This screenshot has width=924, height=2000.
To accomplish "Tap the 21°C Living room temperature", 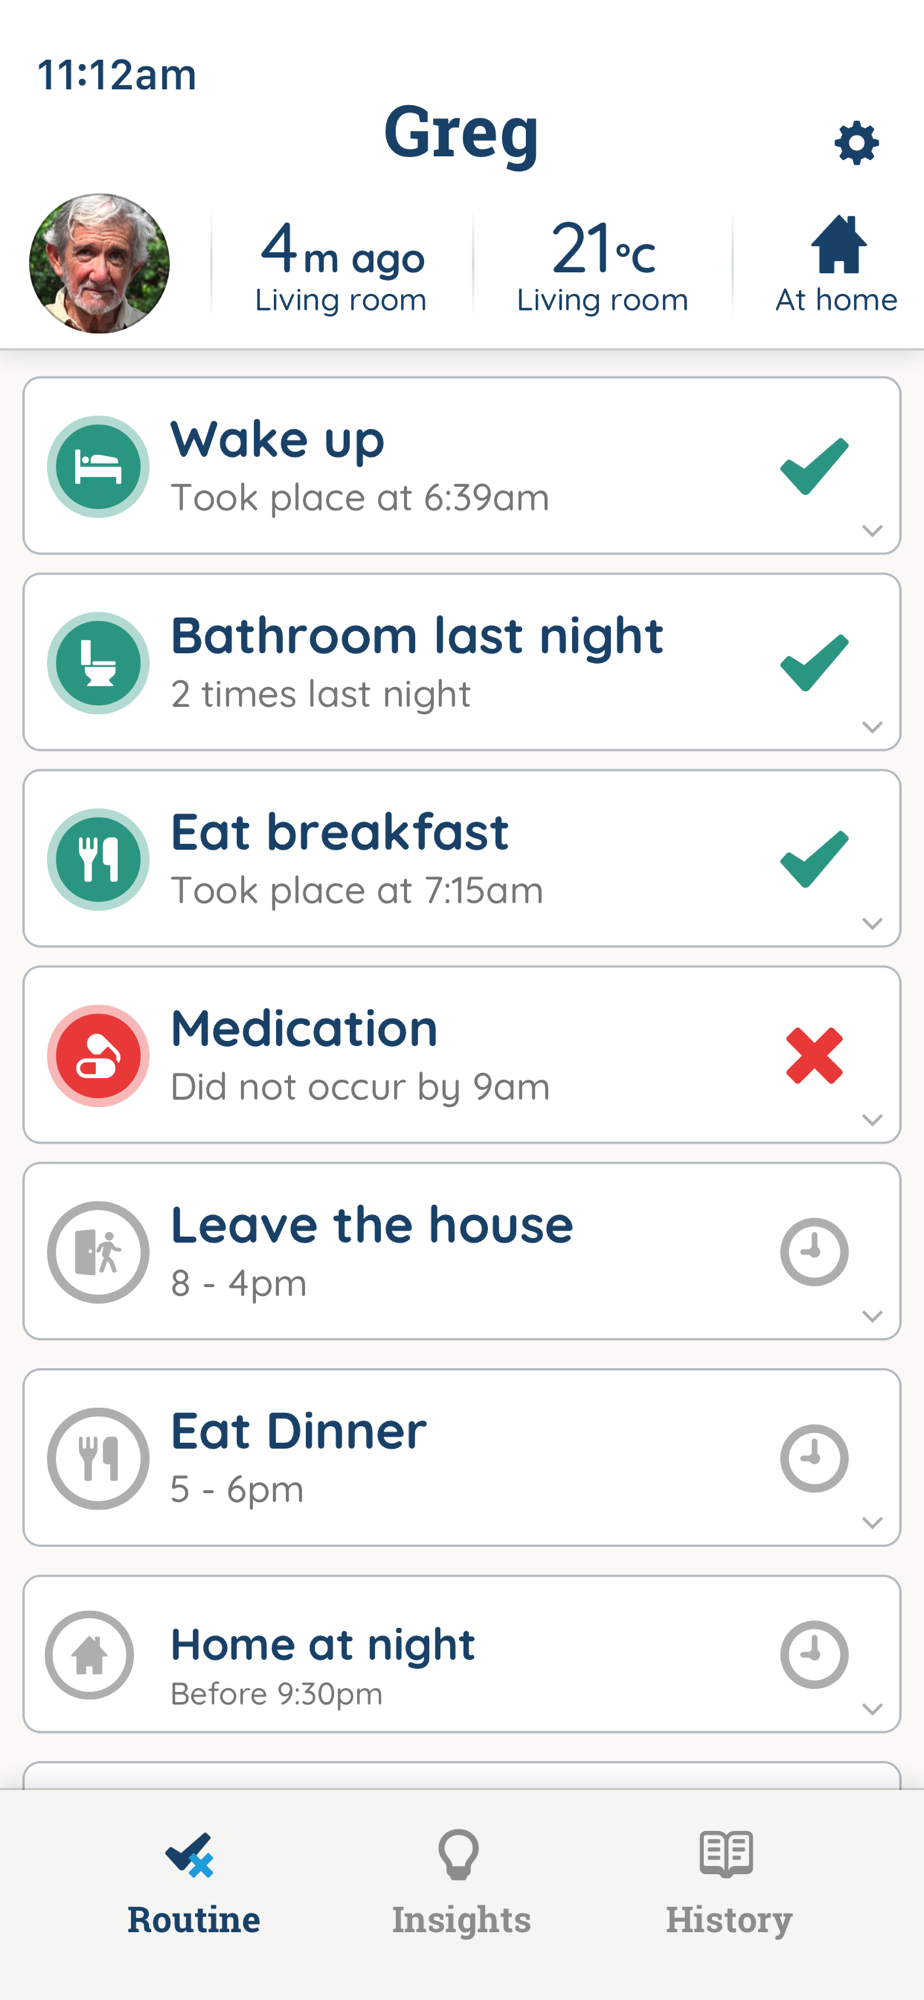I will 603,266.
